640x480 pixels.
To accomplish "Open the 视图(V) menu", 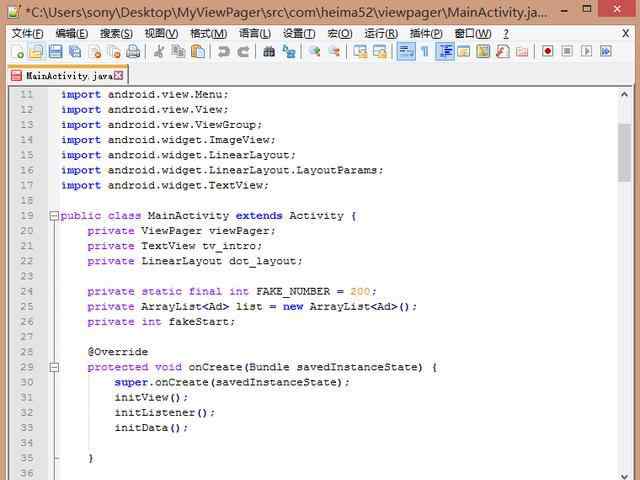I will [161, 33].
